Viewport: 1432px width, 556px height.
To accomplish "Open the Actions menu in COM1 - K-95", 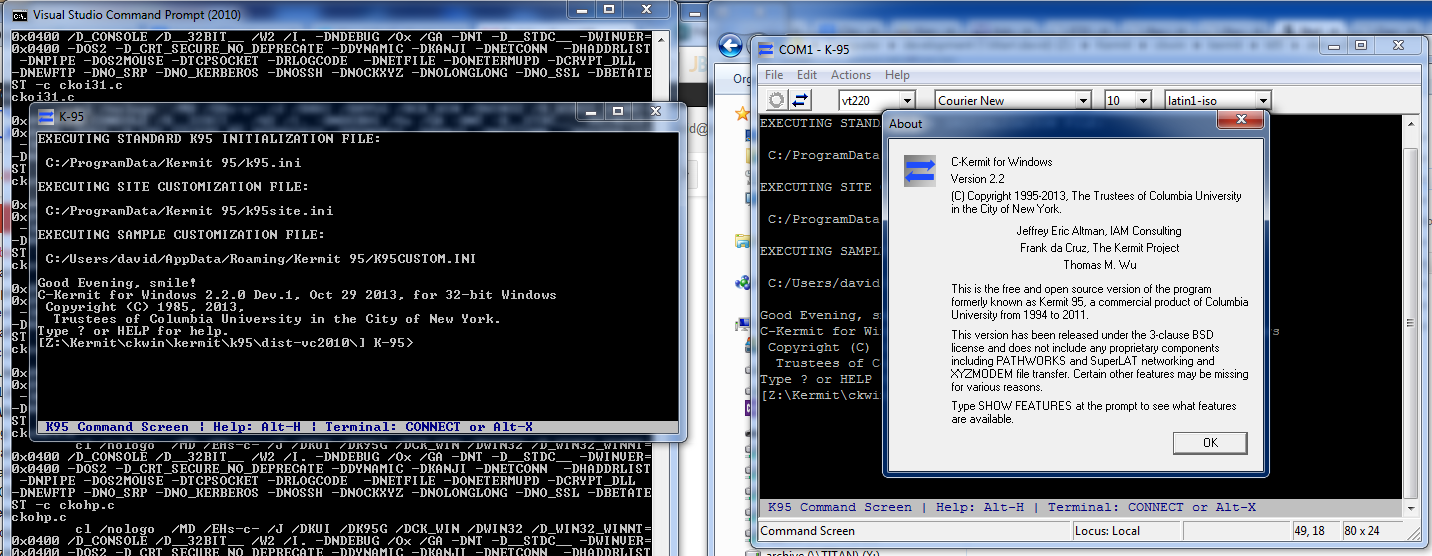I will coord(851,75).
